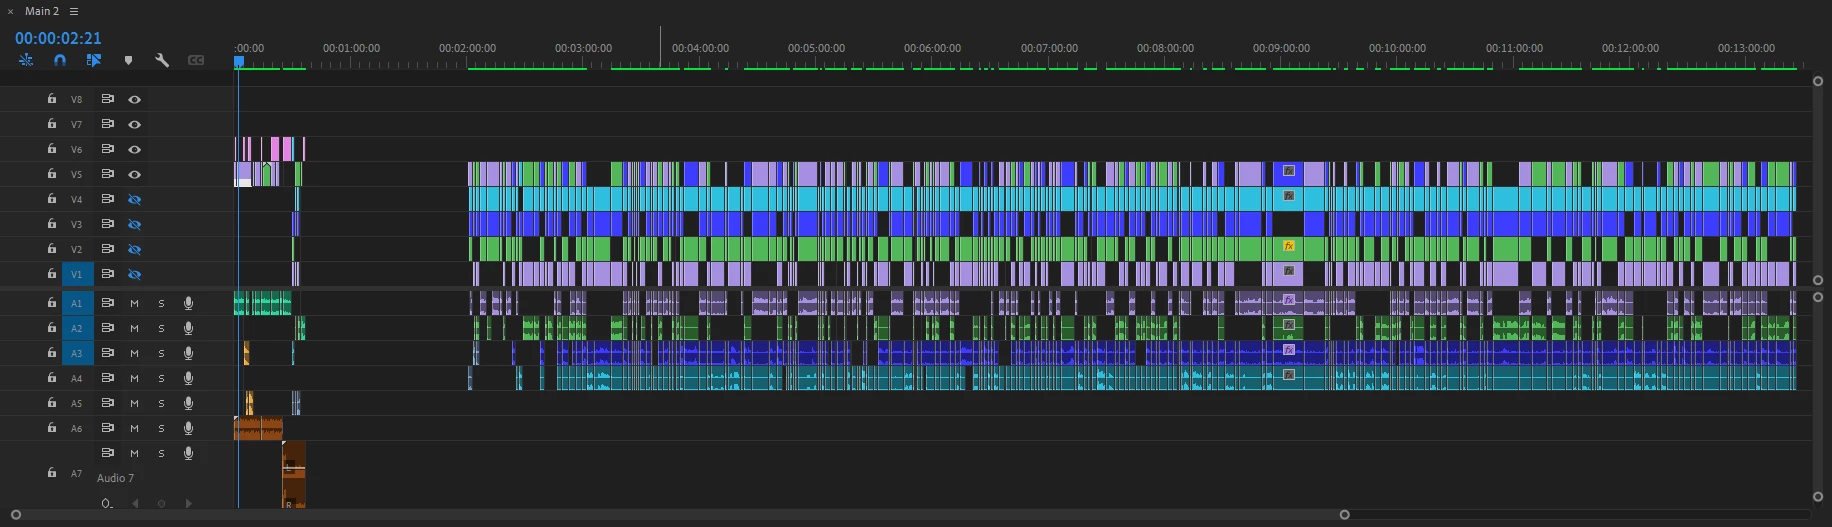The width and height of the screenshot is (1832, 527).
Task: Toggle sync lock on track V3
Action: click(x=107, y=224)
